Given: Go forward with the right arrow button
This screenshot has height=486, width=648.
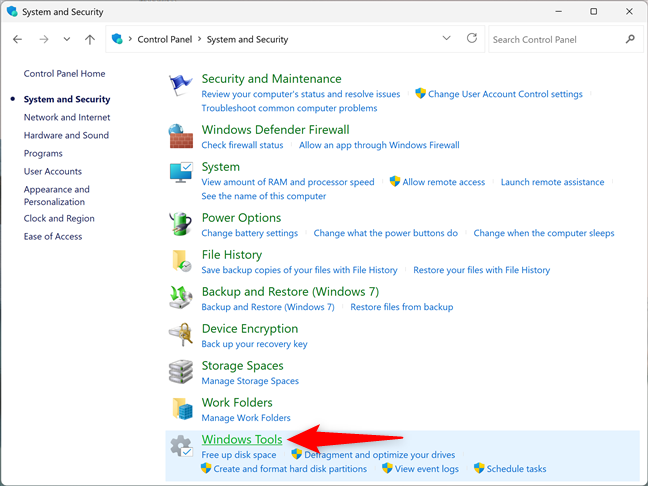Looking at the screenshot, I should pyautogui.click(x=44, y=39).
